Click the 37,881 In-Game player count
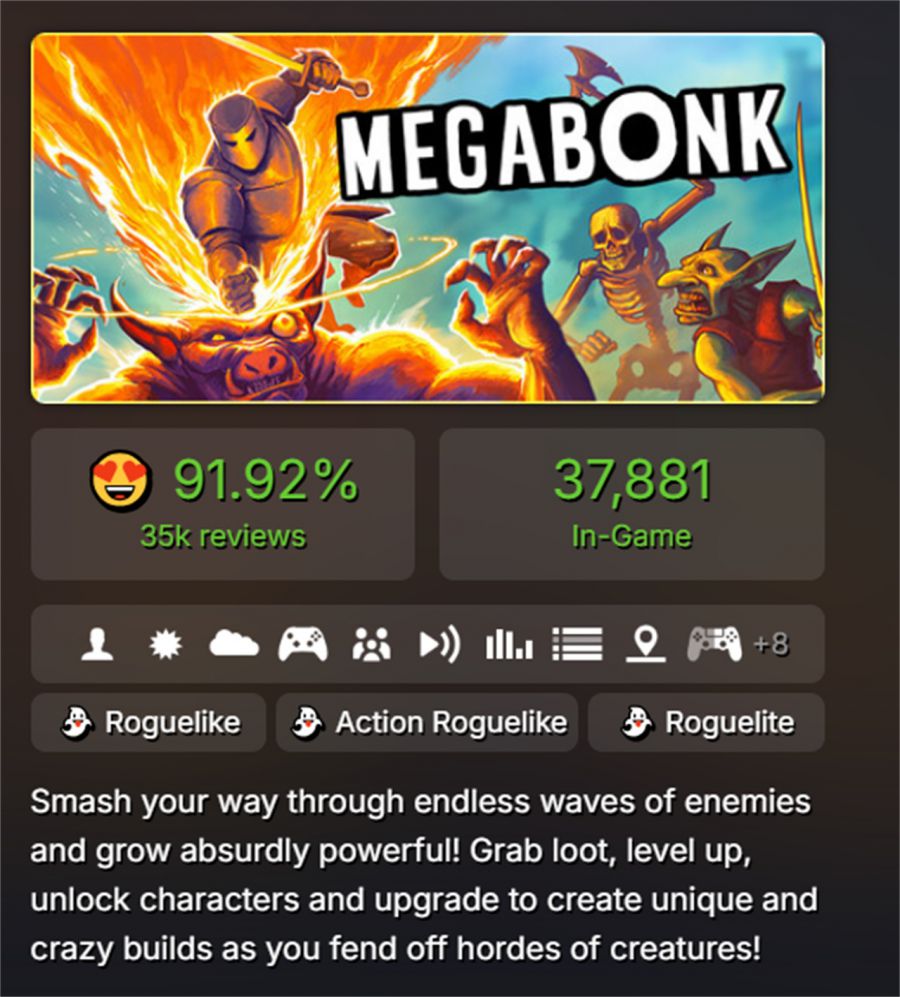900x997 pixels. 632,504
